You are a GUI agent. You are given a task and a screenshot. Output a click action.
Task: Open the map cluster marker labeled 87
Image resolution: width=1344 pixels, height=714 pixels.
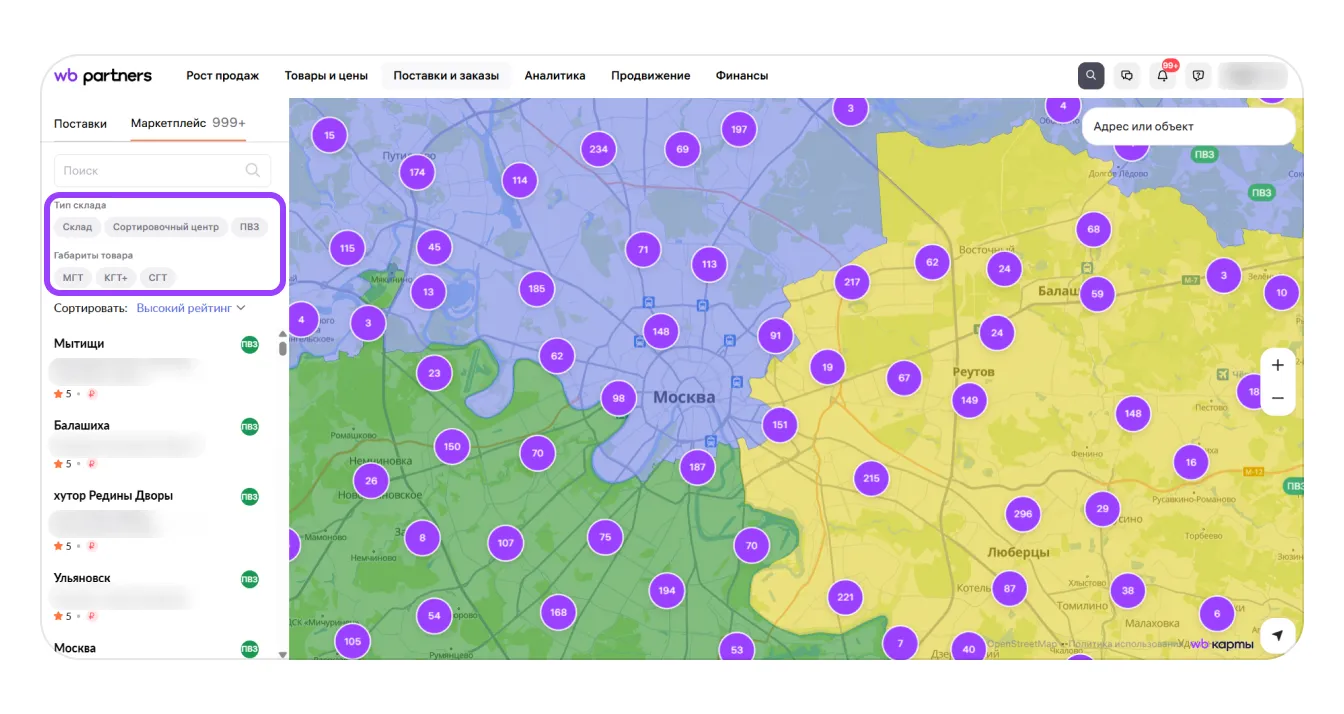coord(1009,588)
